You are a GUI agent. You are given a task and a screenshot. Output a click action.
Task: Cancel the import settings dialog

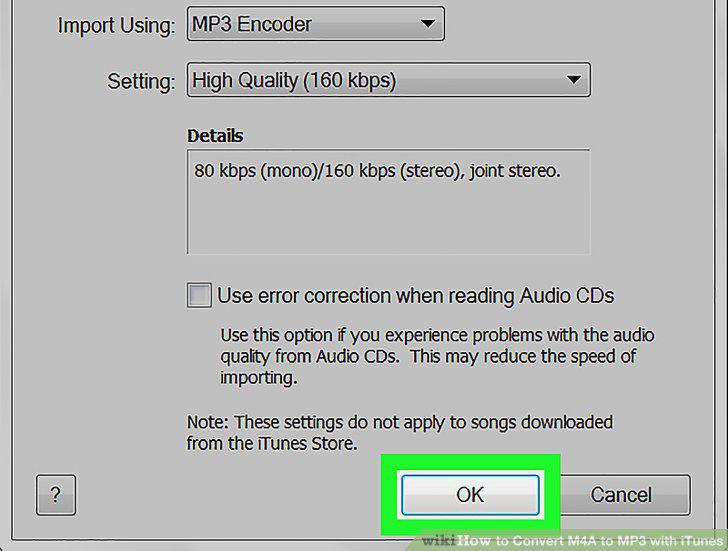coord(621,495)
